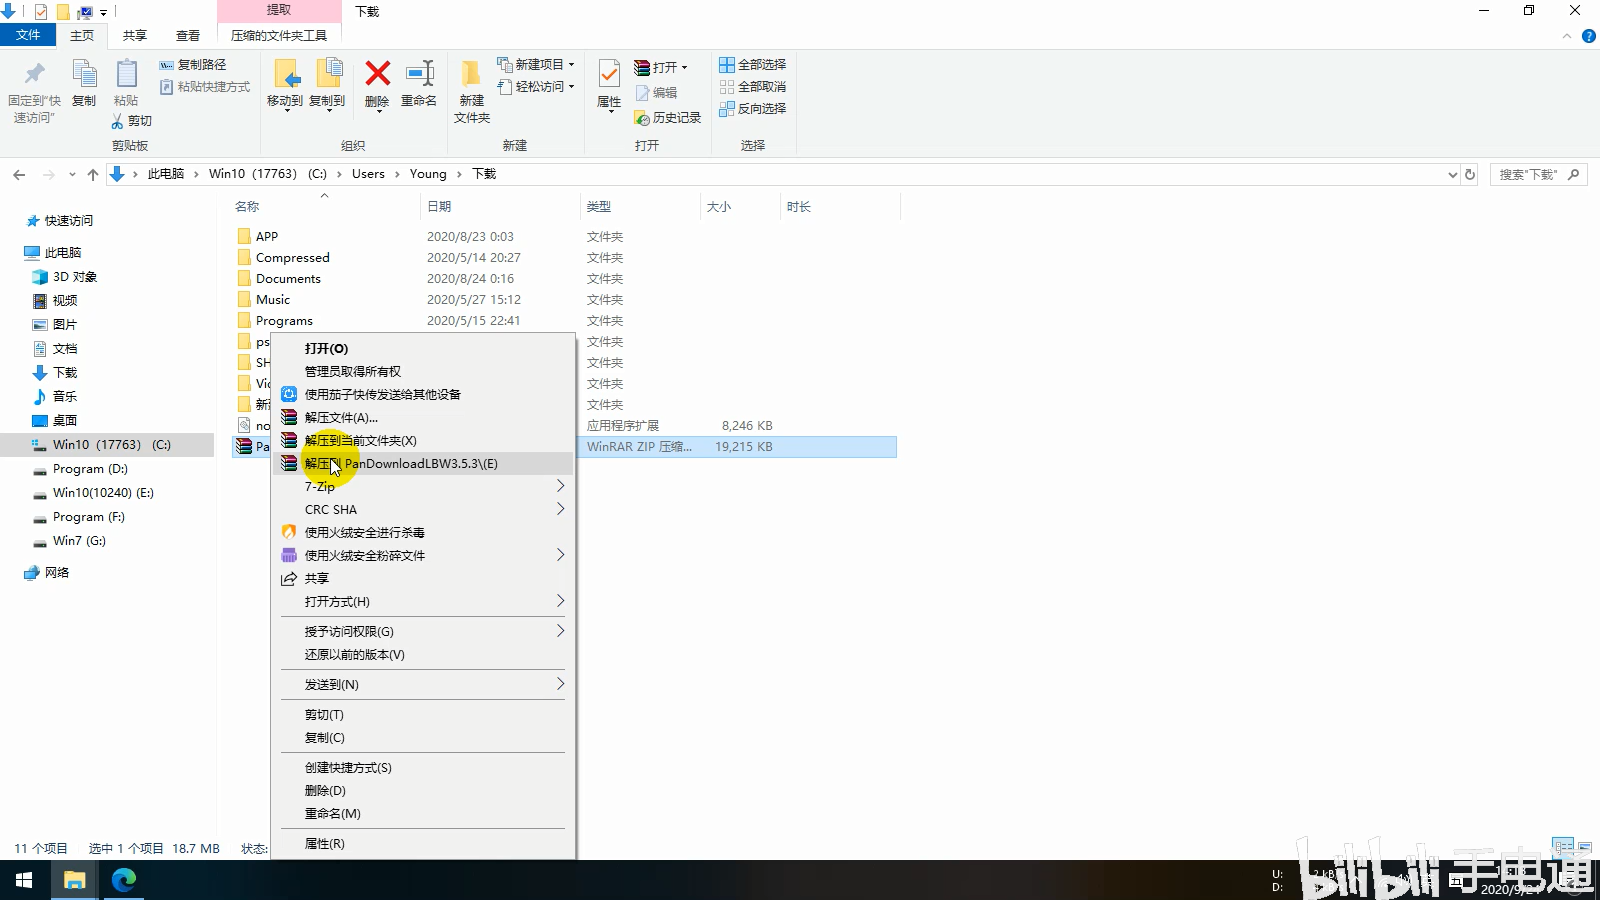Viewport: 1600px width, 900px height.
Task: Click the Edit button in Open group
Action: click(656, 93)
